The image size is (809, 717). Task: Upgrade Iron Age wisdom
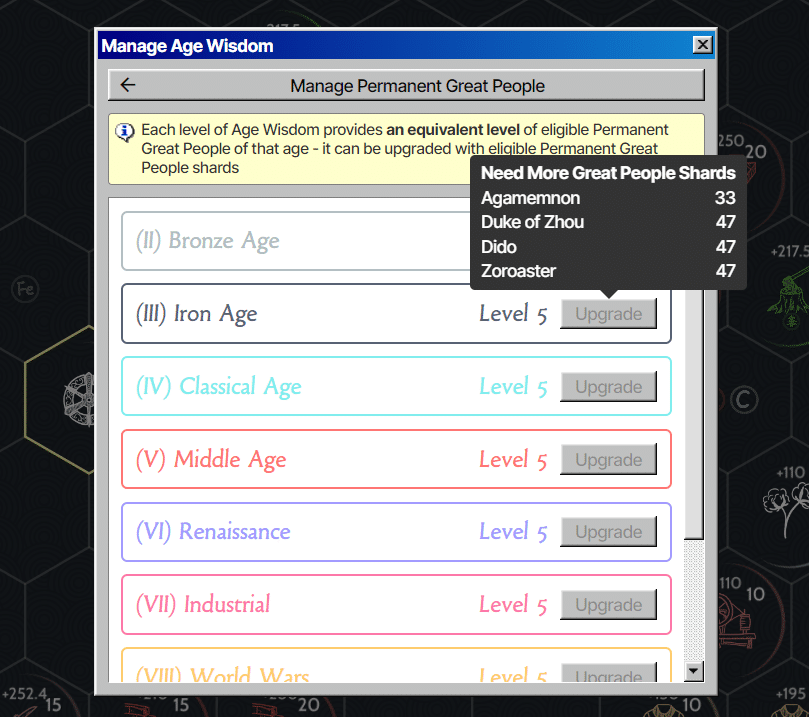pos(608,314)
